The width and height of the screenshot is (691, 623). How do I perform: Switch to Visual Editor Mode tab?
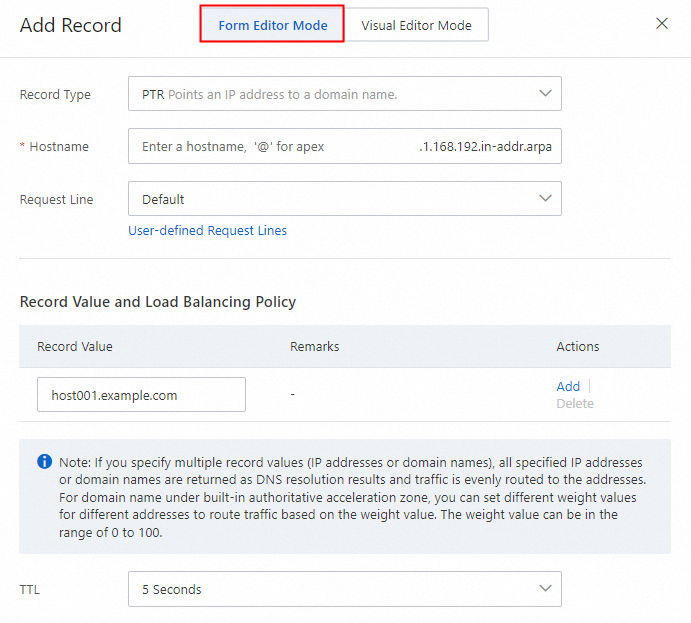(416, 25)
